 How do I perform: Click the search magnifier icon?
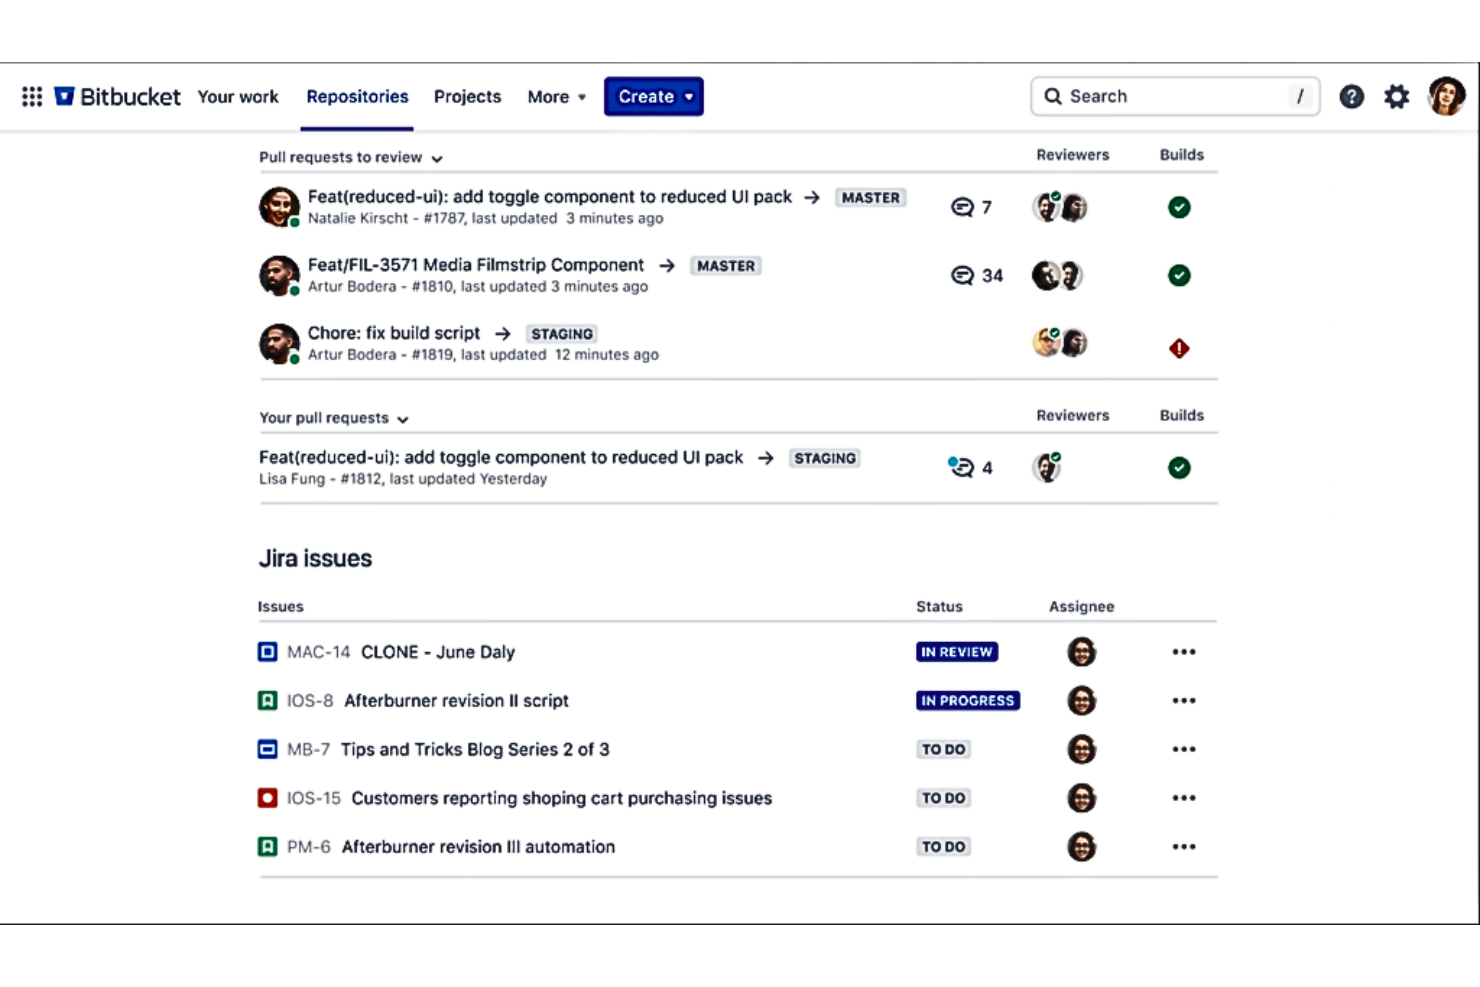[x=1052, y=96]
